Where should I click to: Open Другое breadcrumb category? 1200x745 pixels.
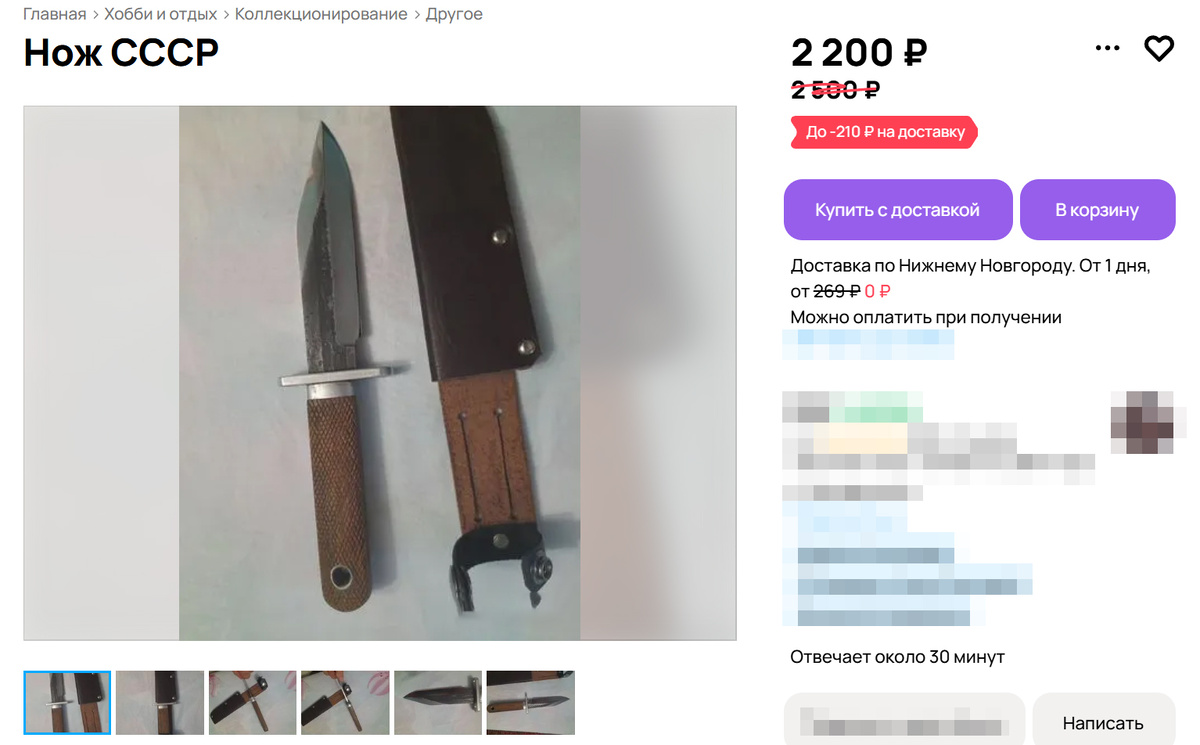tap(454, 14)
